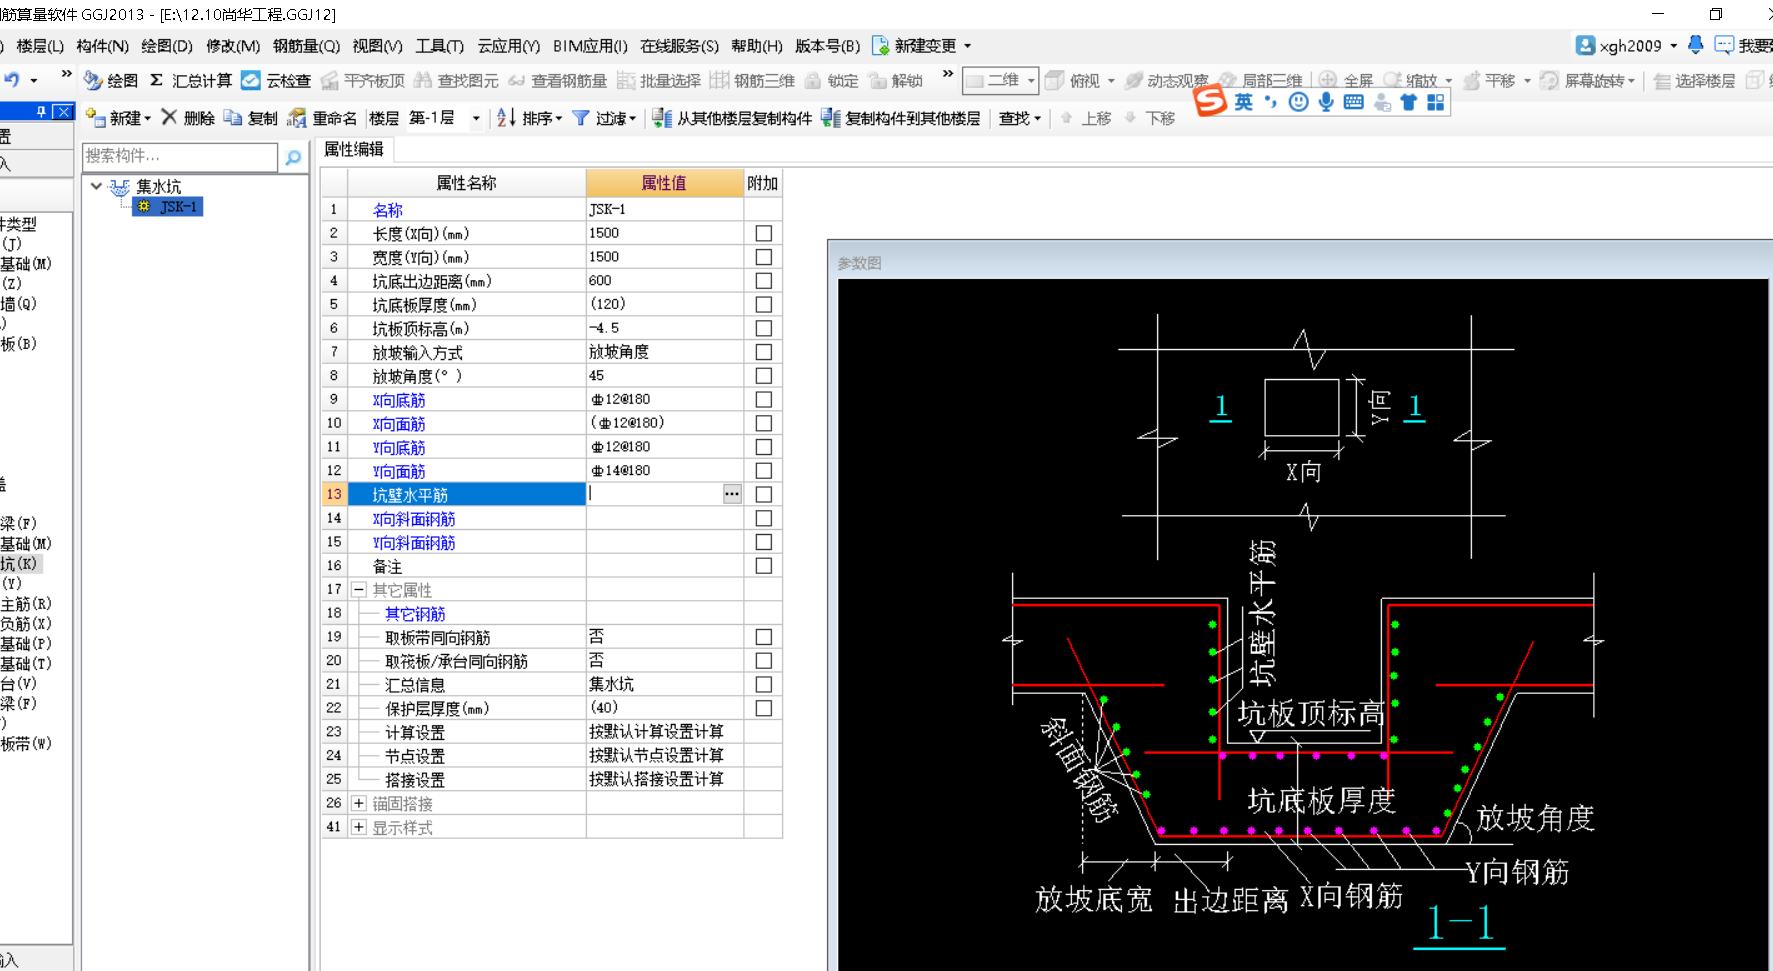Open the 钢筋量(Q) menu
Image resolution: width=1773 pixels, height=971 pixels.
tap(306, 46)
